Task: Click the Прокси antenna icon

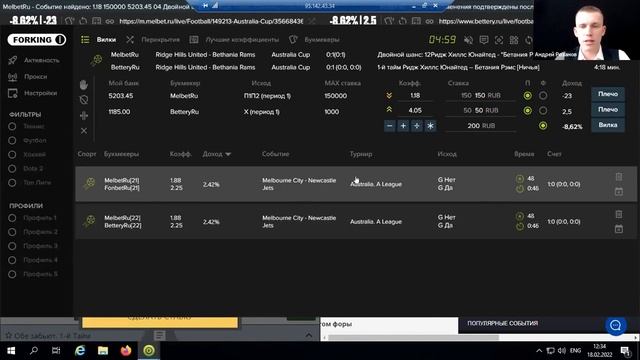Action: [x=13, y=77]
